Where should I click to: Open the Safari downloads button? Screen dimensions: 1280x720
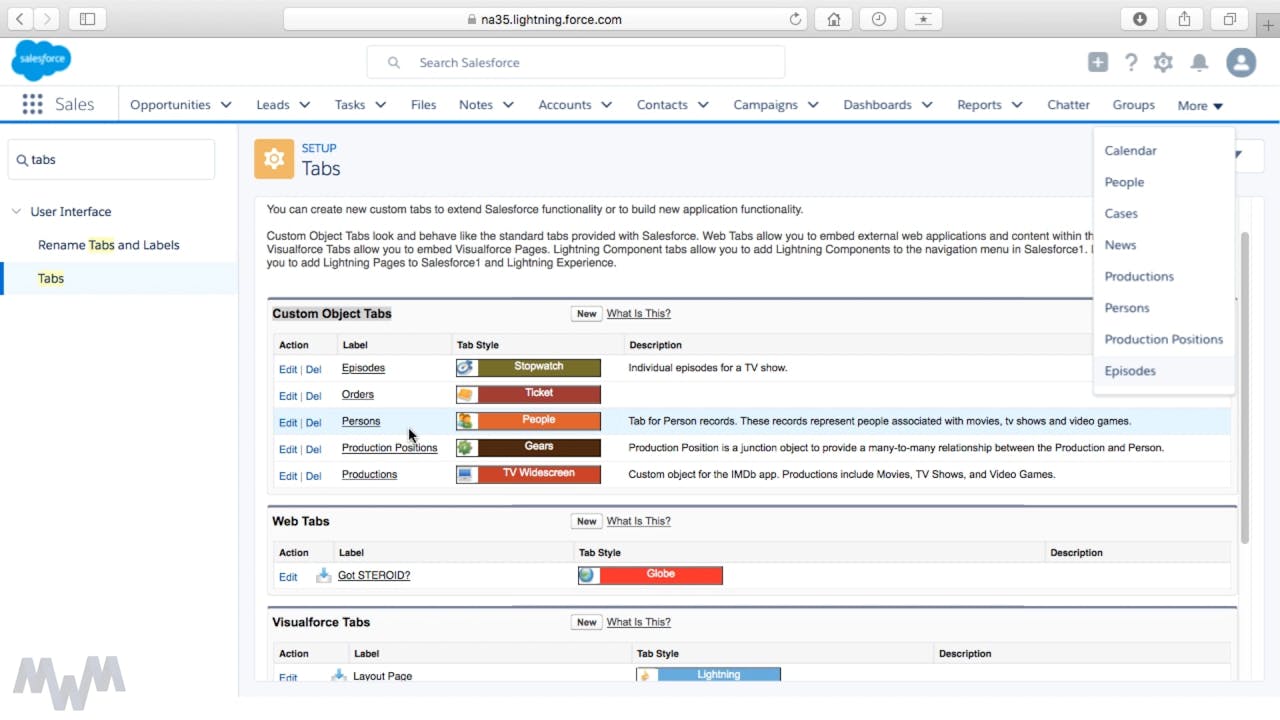pyautogui.click(x=1139, y=19)
